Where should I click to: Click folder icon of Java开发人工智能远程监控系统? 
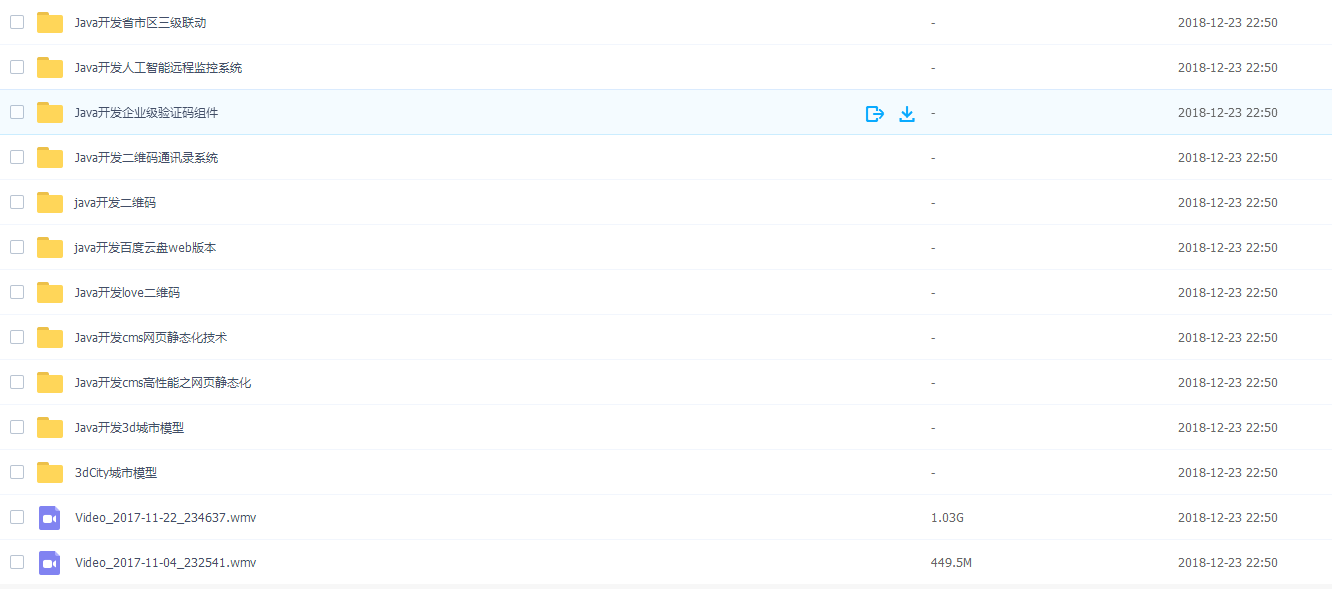[50, 68]
